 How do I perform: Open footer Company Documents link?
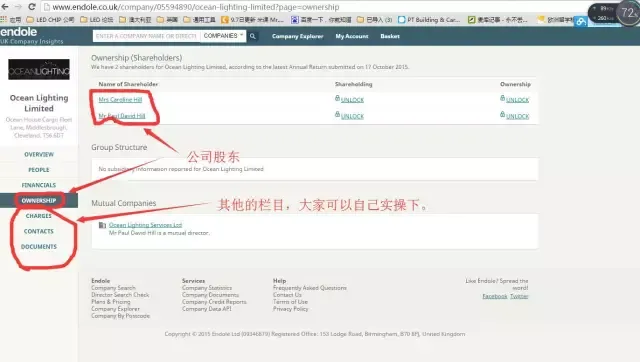pyautogui.click(x=211, y=295)
